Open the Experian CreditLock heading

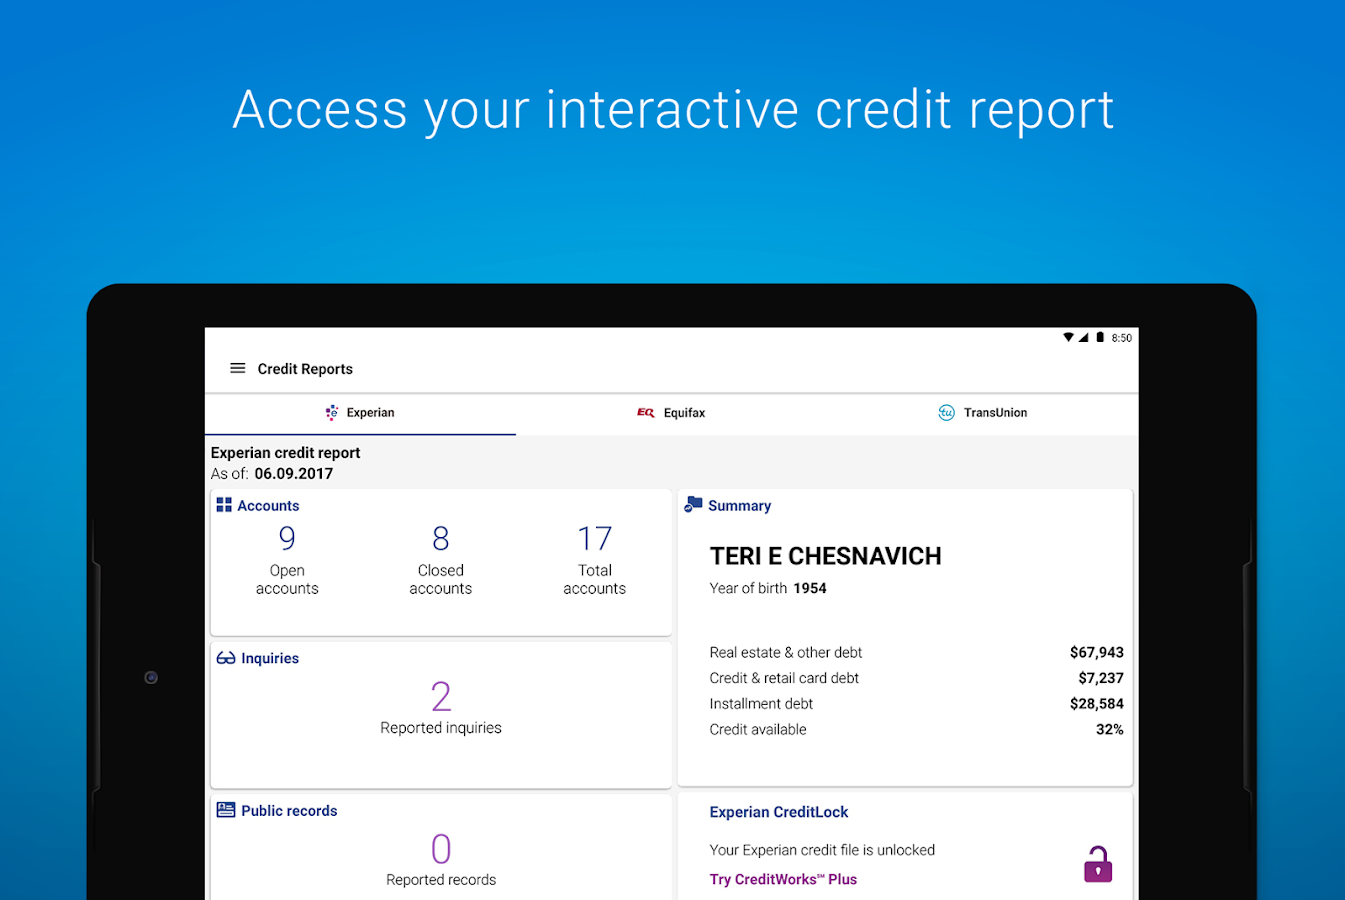[x=779, y=812]
